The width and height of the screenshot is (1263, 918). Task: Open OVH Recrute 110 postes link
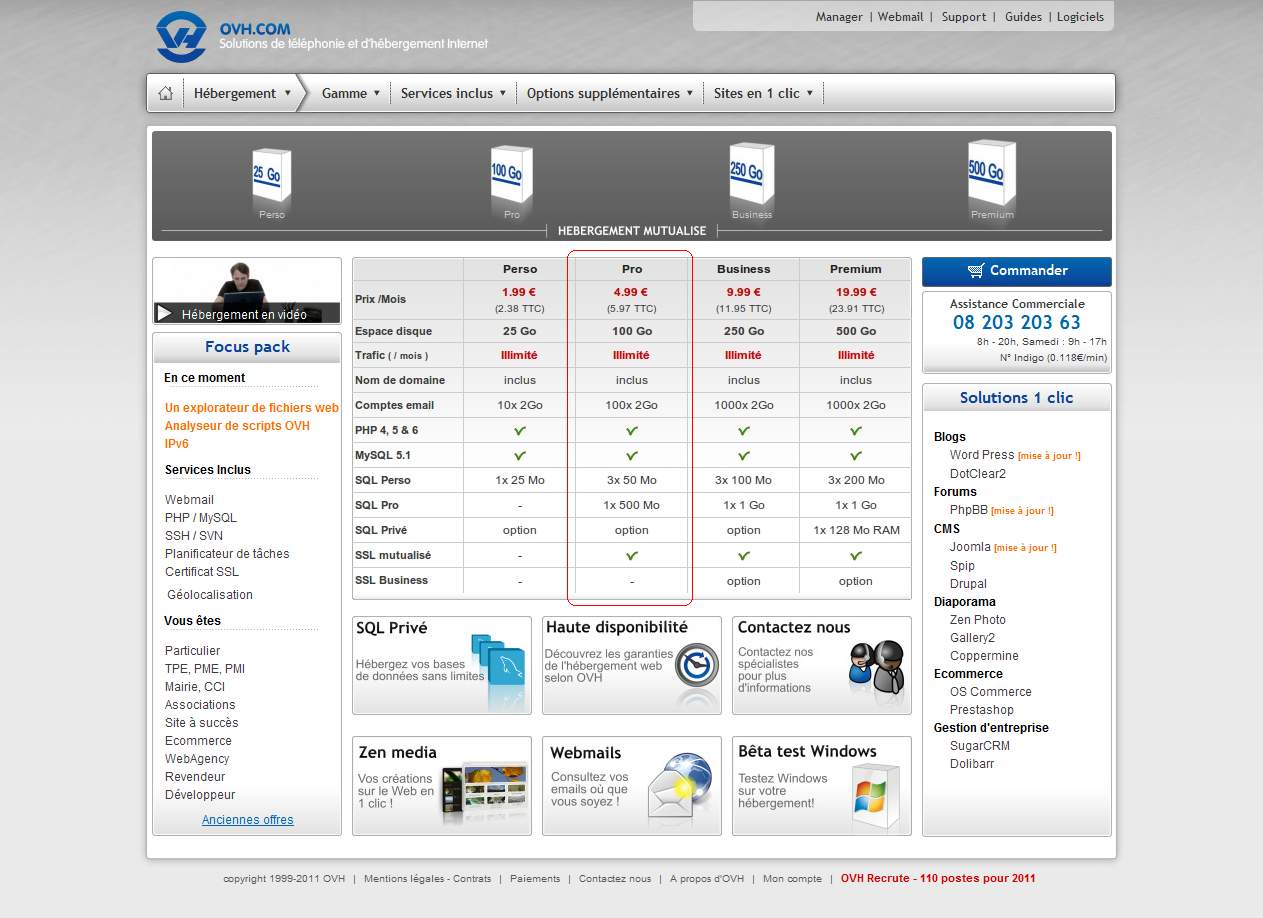point(938,879)
